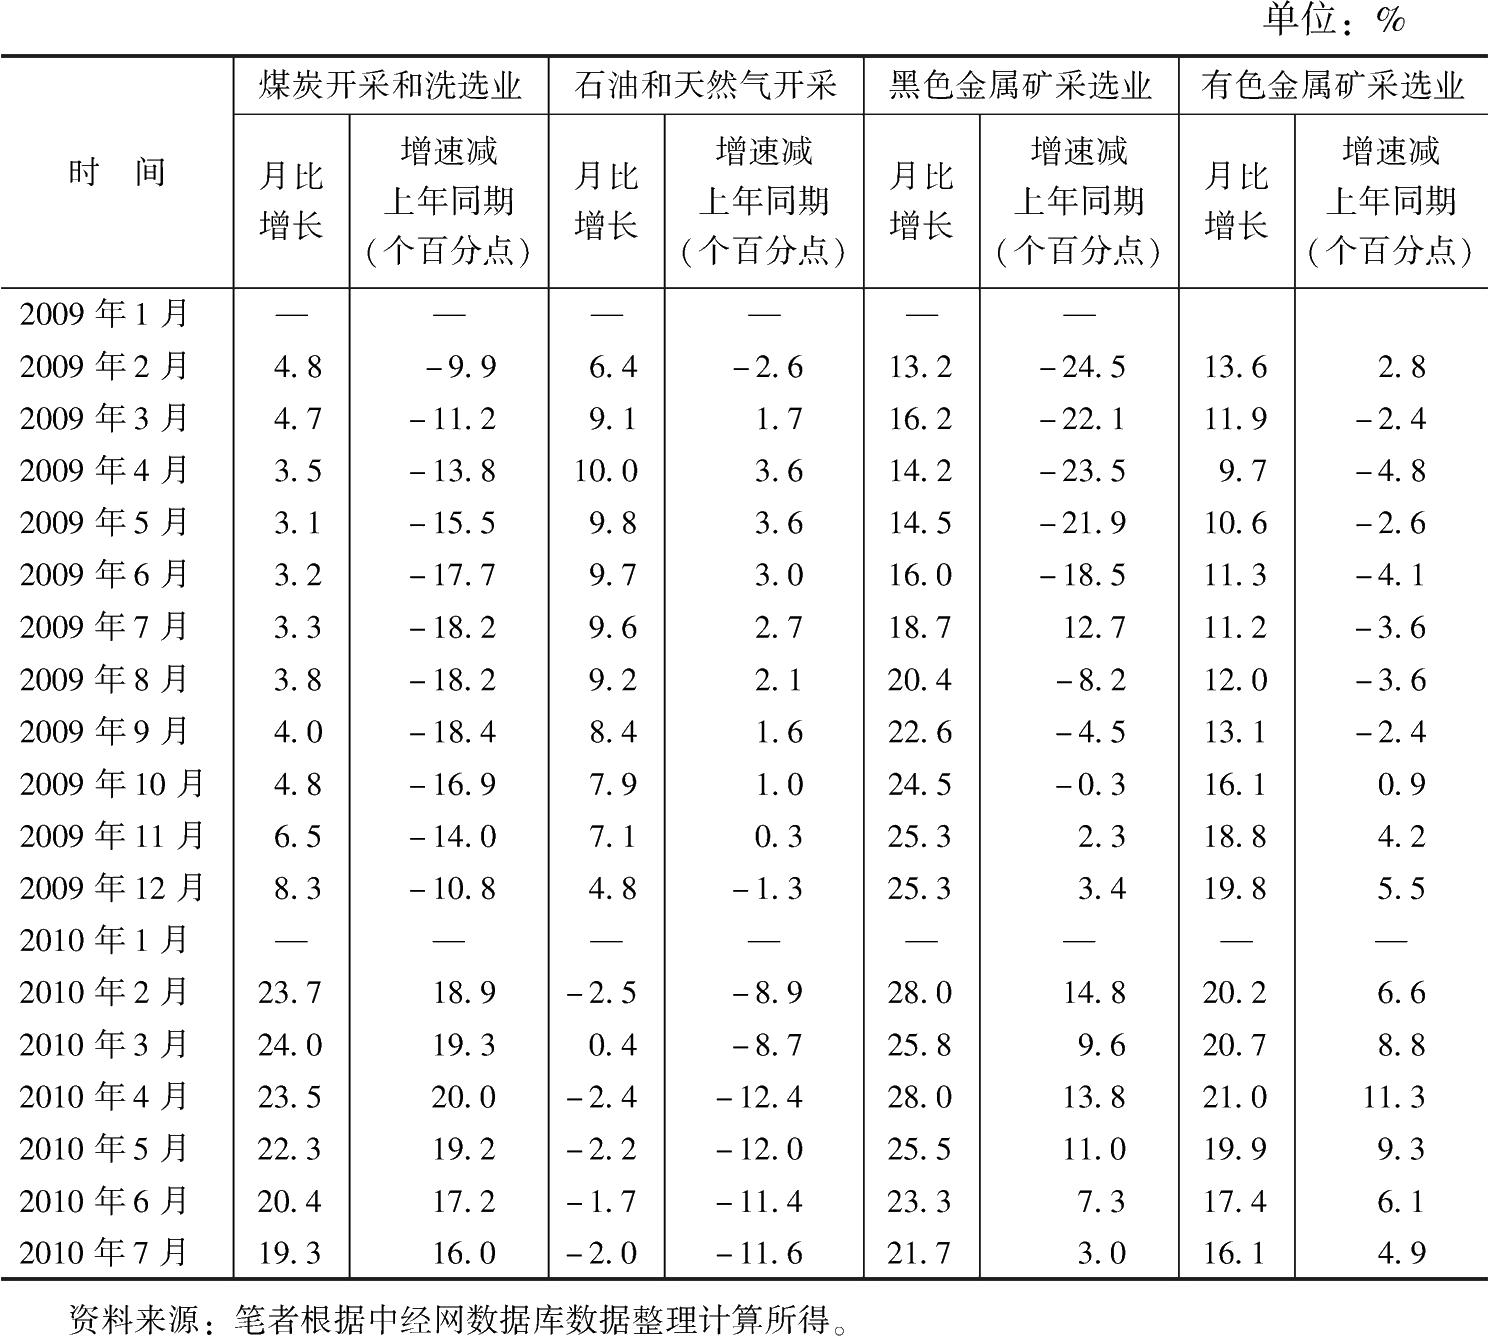Click the 单位：% label above table
Image resolution: width=1488 pixels, height=1337 pixels.
pos(1334,20)
